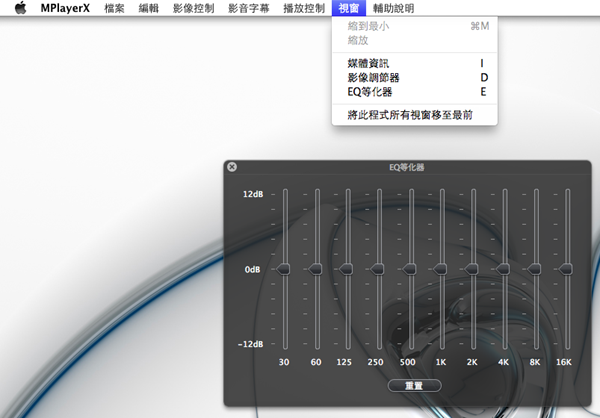Screen dimensions: 600x418
Task: Click the 125 frequency label
Action: (344, 362)
